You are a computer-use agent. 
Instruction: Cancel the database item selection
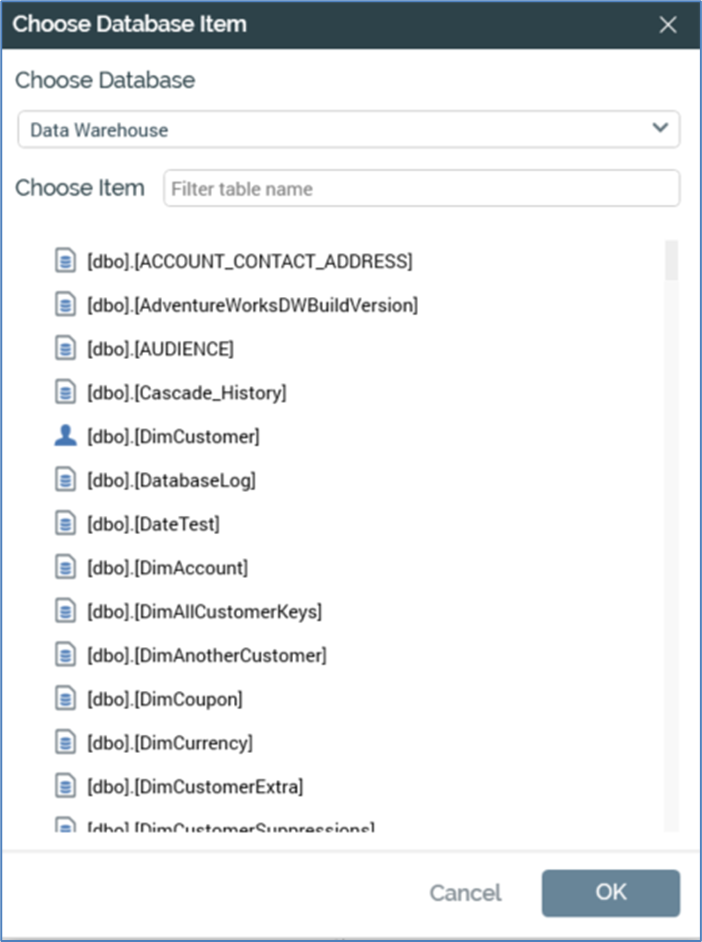pyautogui.click(x=465, y=893)
